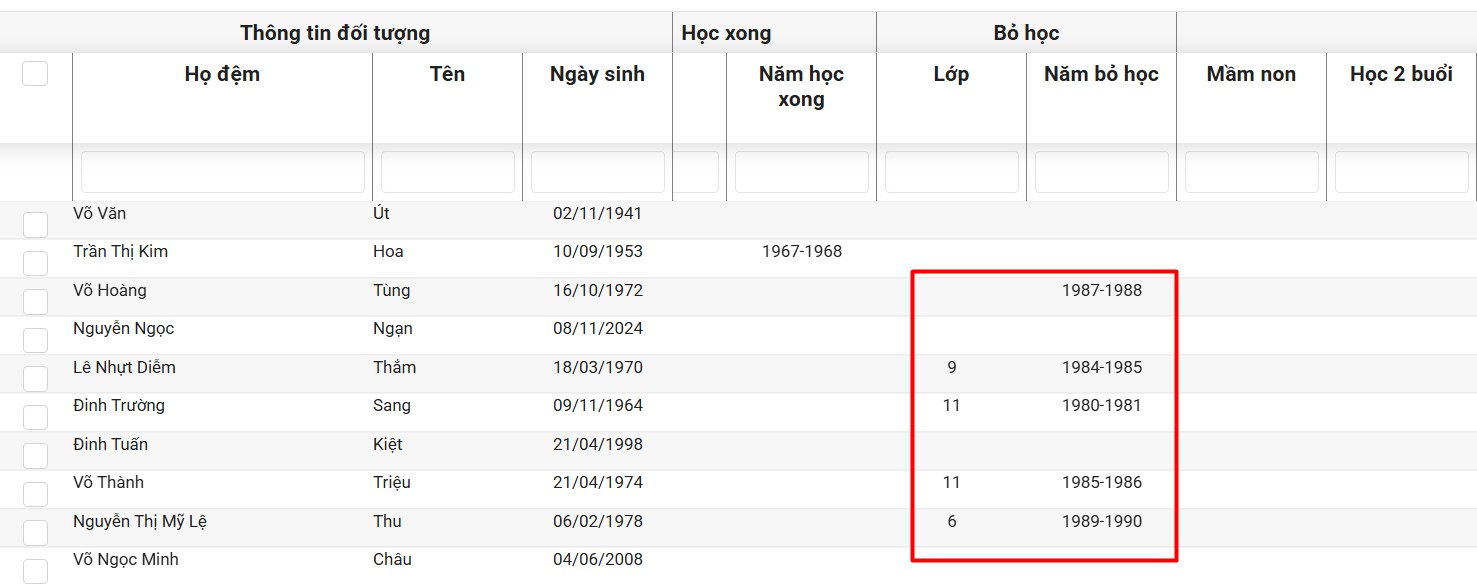Click the Năm học xong filter input
1477x584 pixels.
click(x=801, y=172)
